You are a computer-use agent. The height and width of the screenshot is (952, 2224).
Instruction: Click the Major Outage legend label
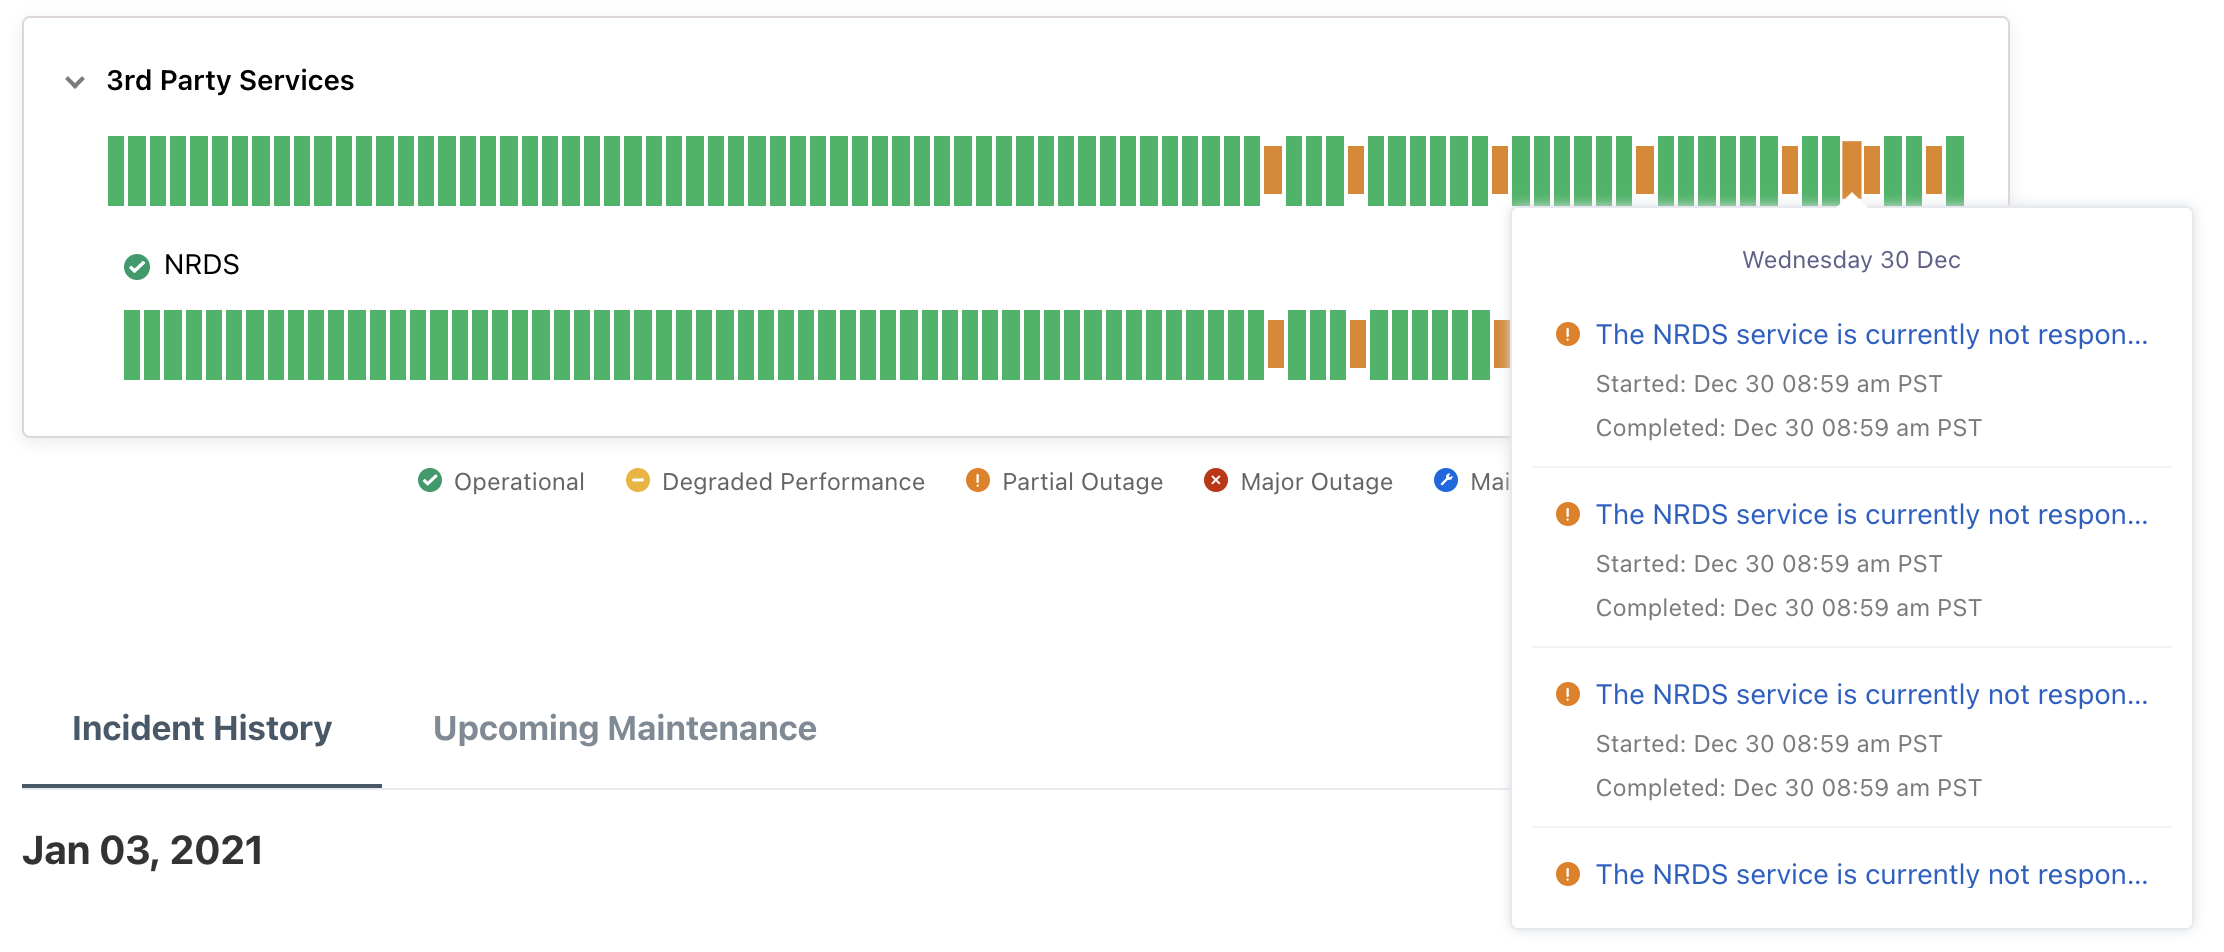click(x=1317, y=482)
